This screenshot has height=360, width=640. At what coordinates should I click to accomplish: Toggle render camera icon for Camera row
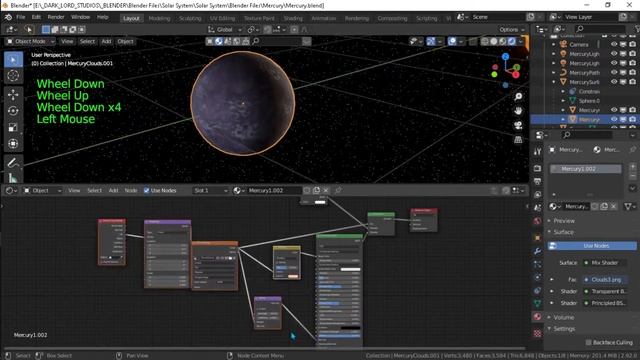[x=632, y=44]
